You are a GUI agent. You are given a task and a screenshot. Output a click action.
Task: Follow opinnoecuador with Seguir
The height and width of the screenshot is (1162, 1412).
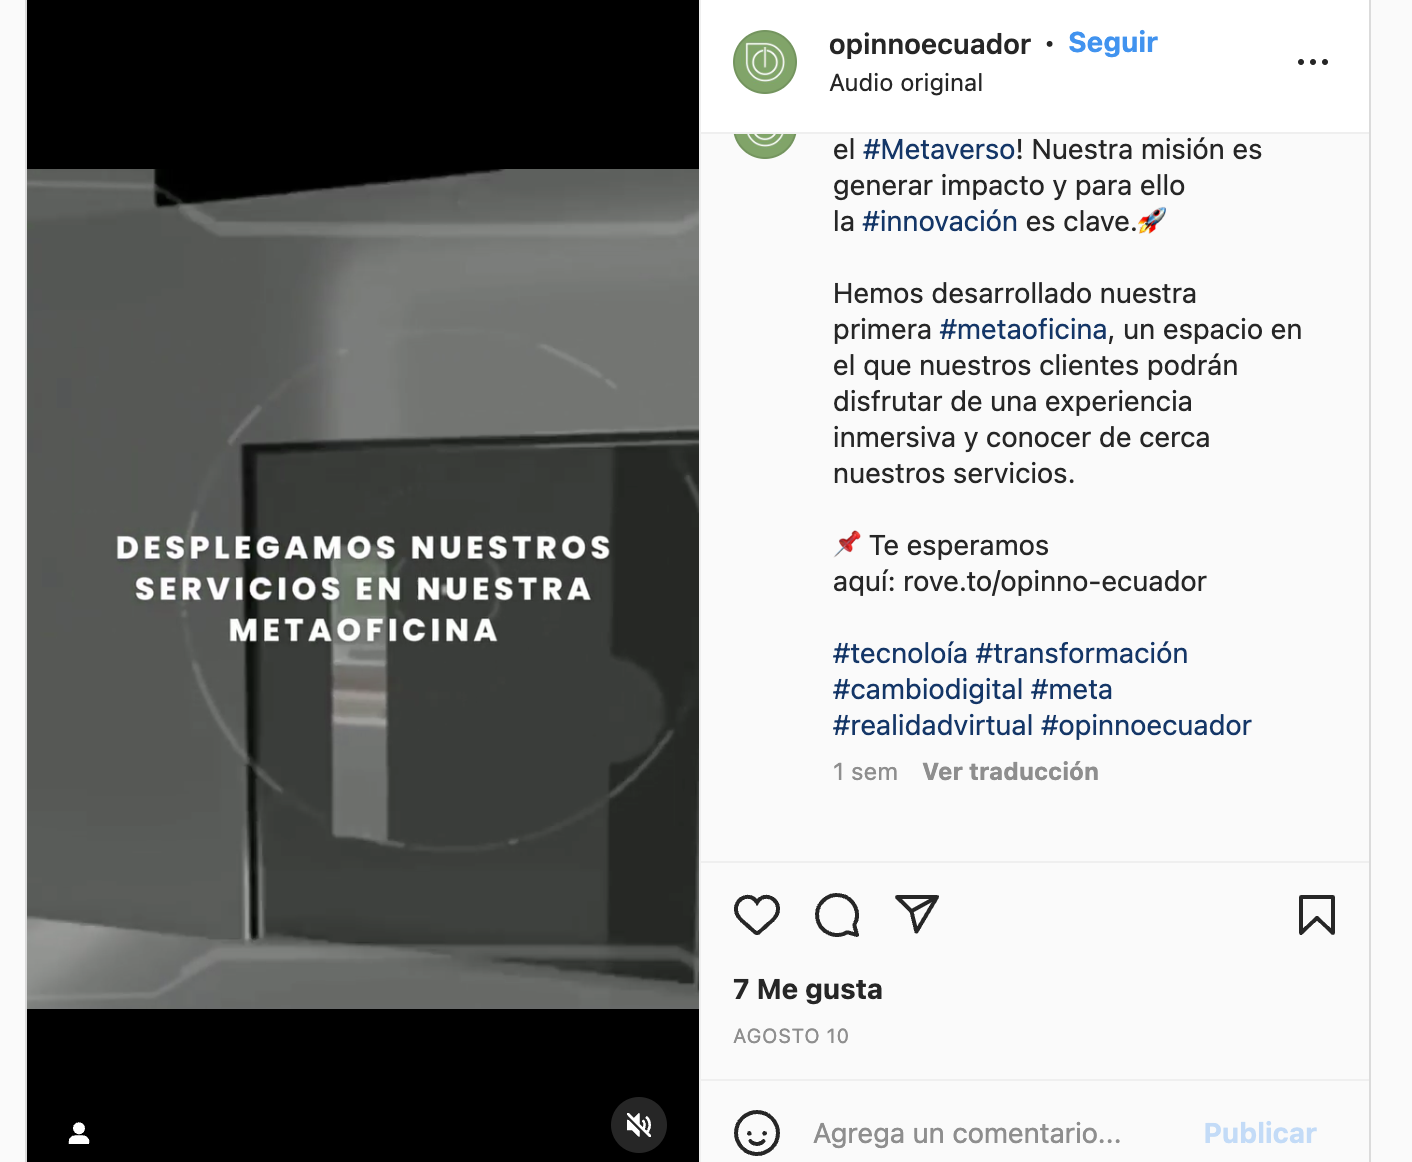tap(1113, 43)
